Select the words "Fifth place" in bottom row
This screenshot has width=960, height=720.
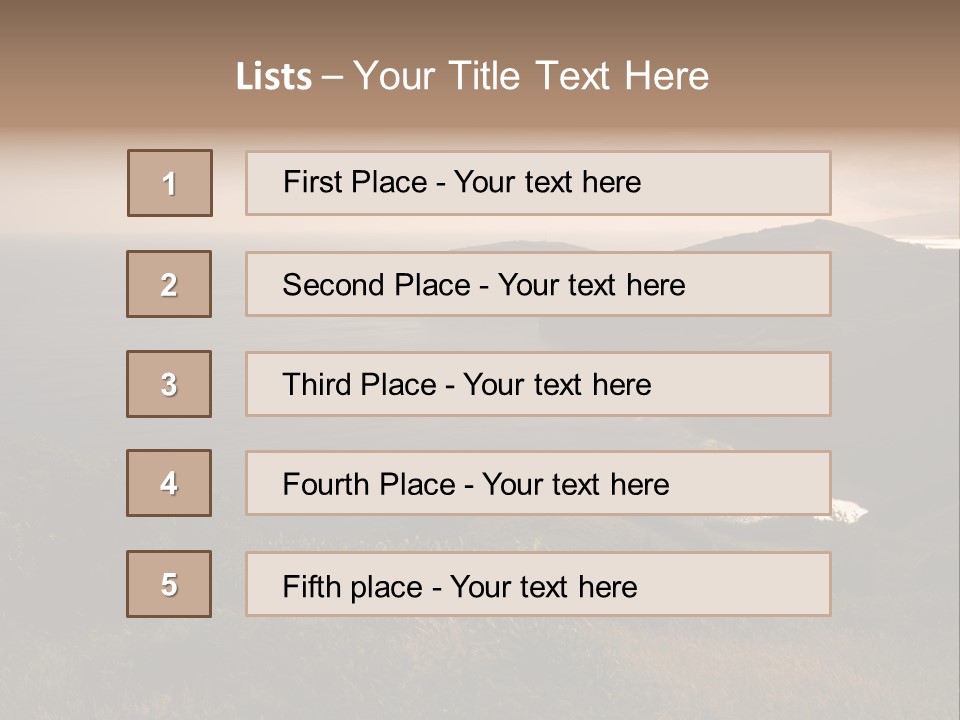pos(353,586)
